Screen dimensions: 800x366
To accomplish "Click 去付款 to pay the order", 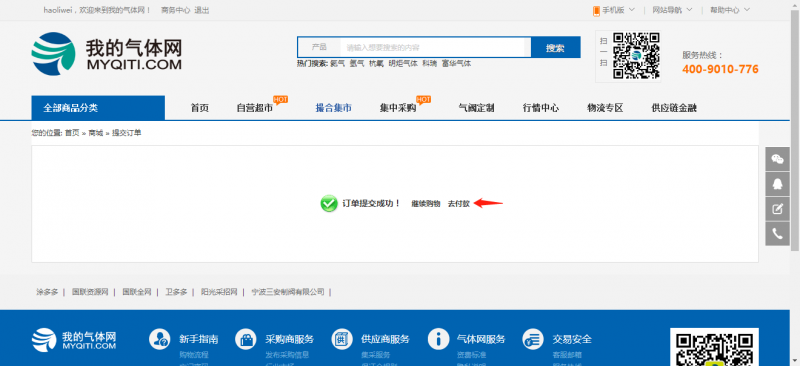I will pos(459,203).
